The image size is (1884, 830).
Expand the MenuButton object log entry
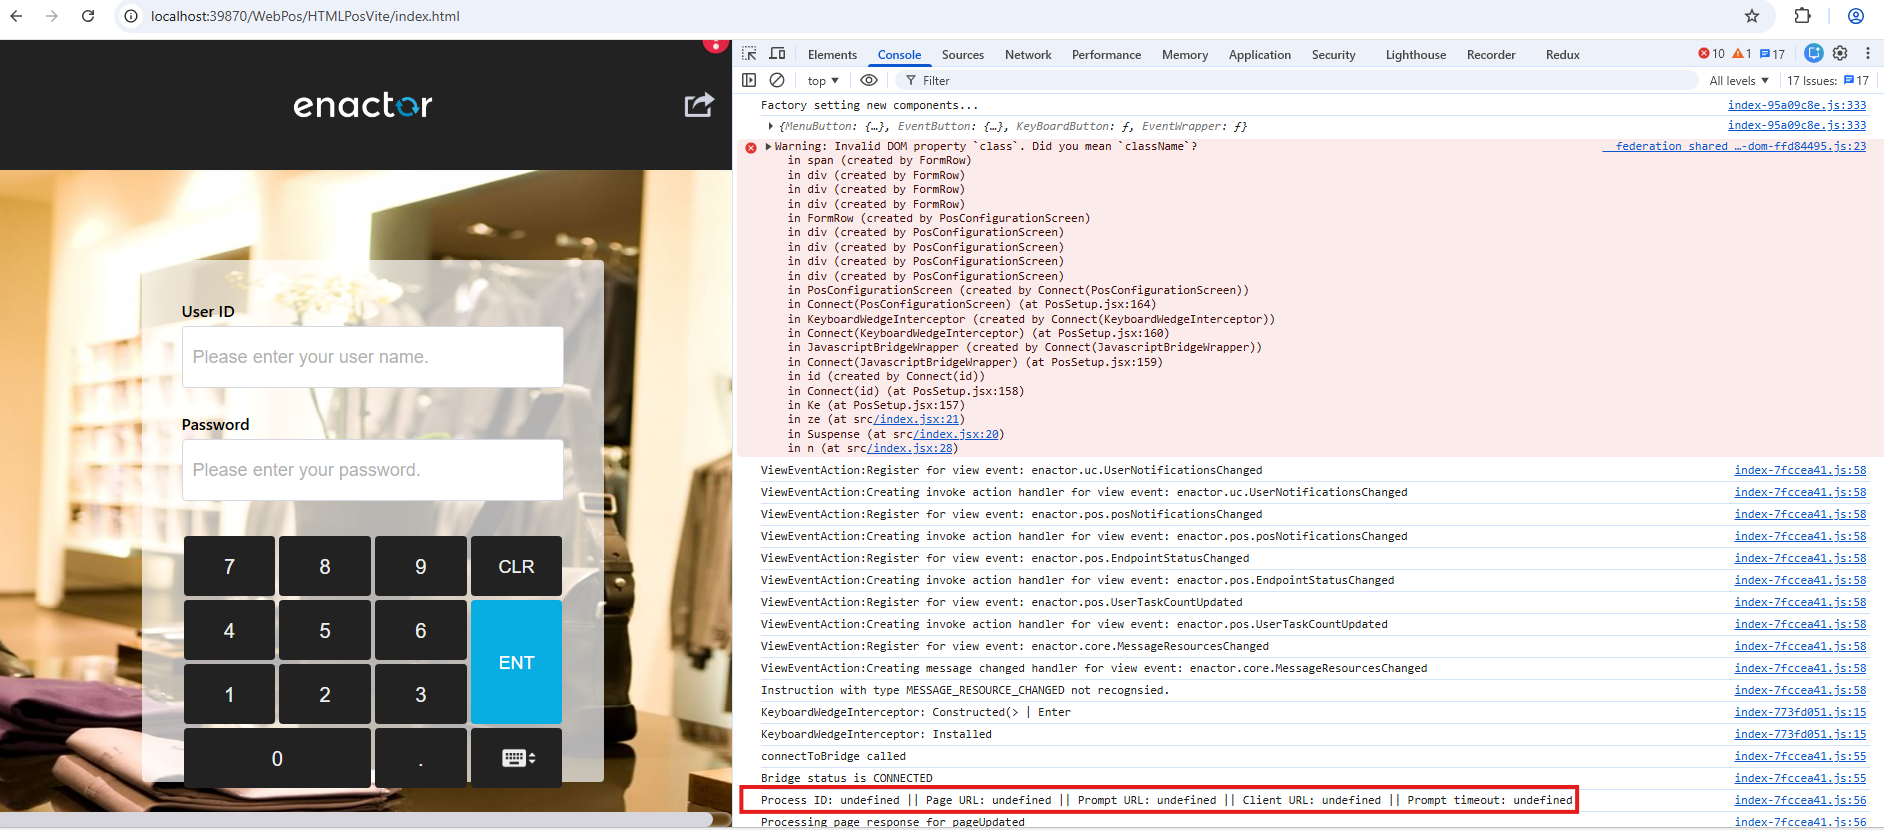pyautogui.click(x=770, y=126)
